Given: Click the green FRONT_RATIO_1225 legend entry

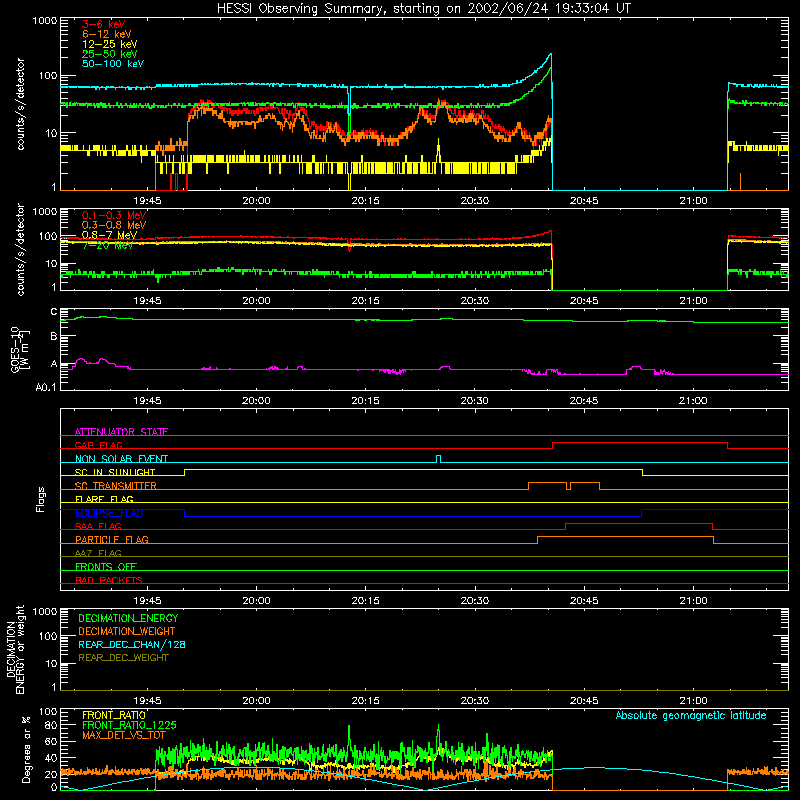Looking at the screenshot, I should [129, 725].
